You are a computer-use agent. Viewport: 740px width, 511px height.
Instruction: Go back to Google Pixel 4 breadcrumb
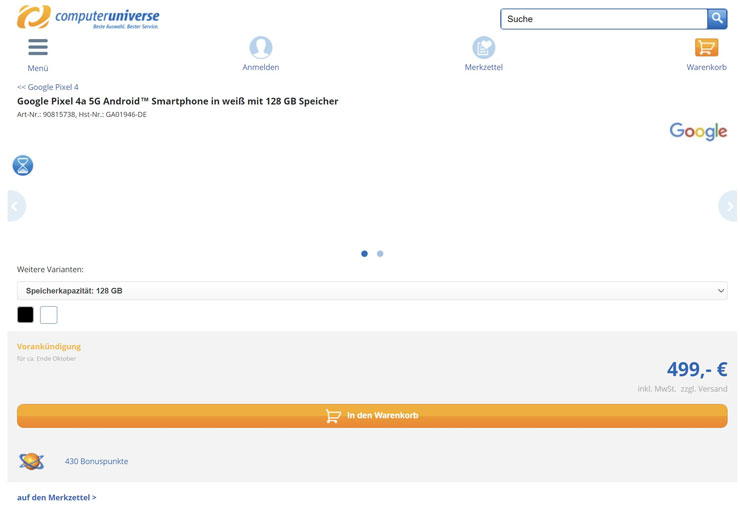coord(48,87)
